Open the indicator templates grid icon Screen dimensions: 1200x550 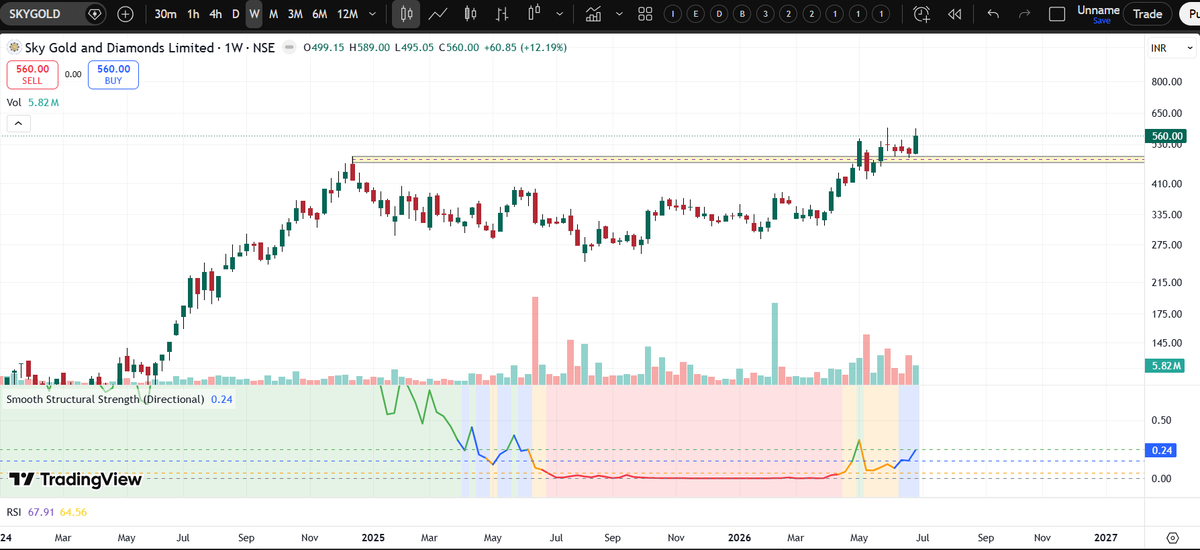tap(645, 14)
